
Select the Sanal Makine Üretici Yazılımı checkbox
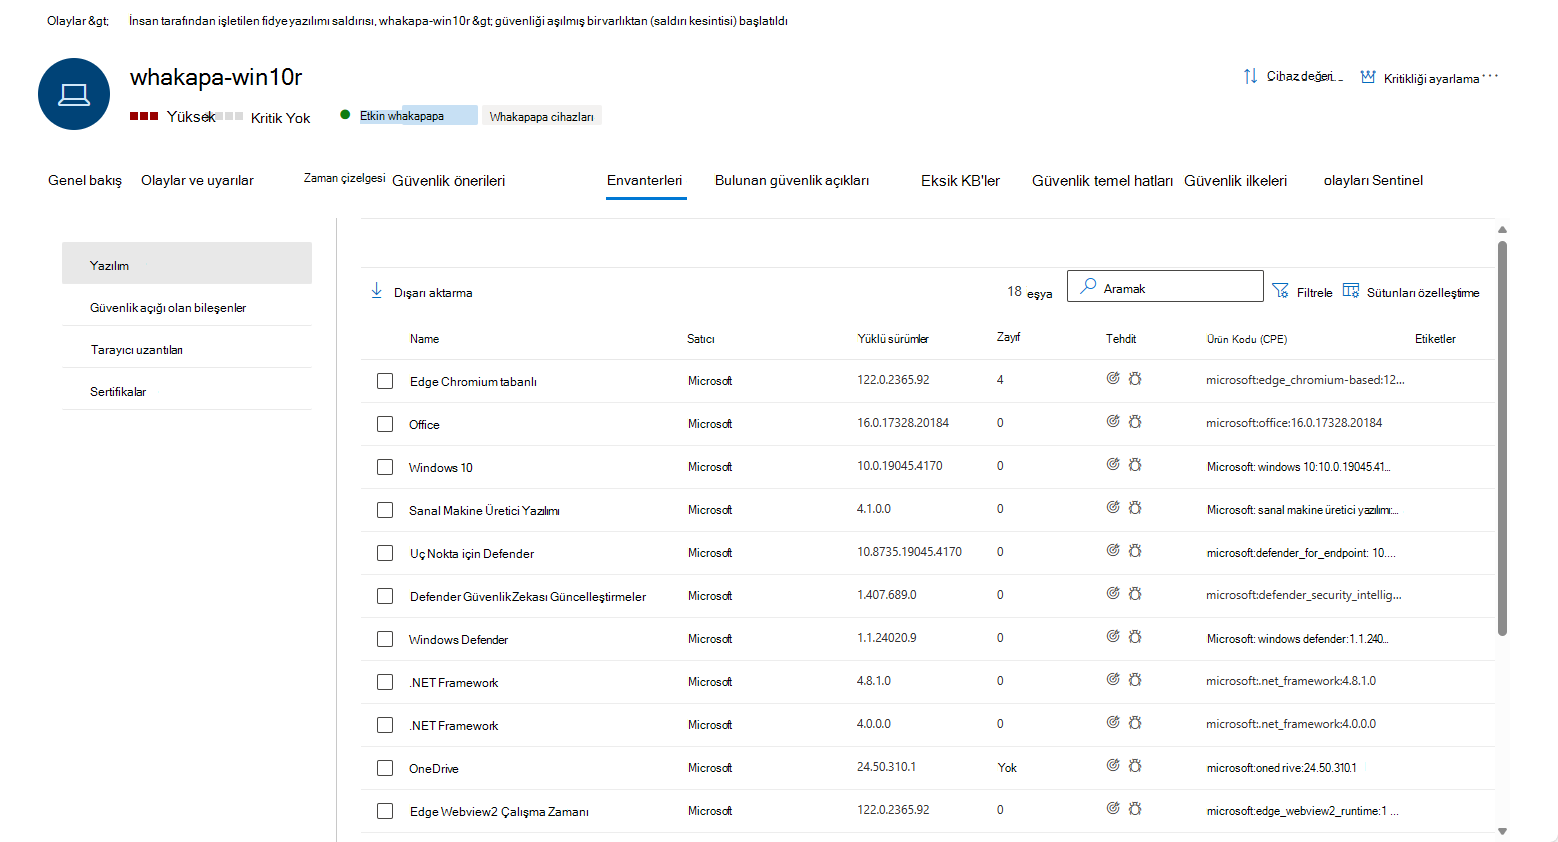385,510
